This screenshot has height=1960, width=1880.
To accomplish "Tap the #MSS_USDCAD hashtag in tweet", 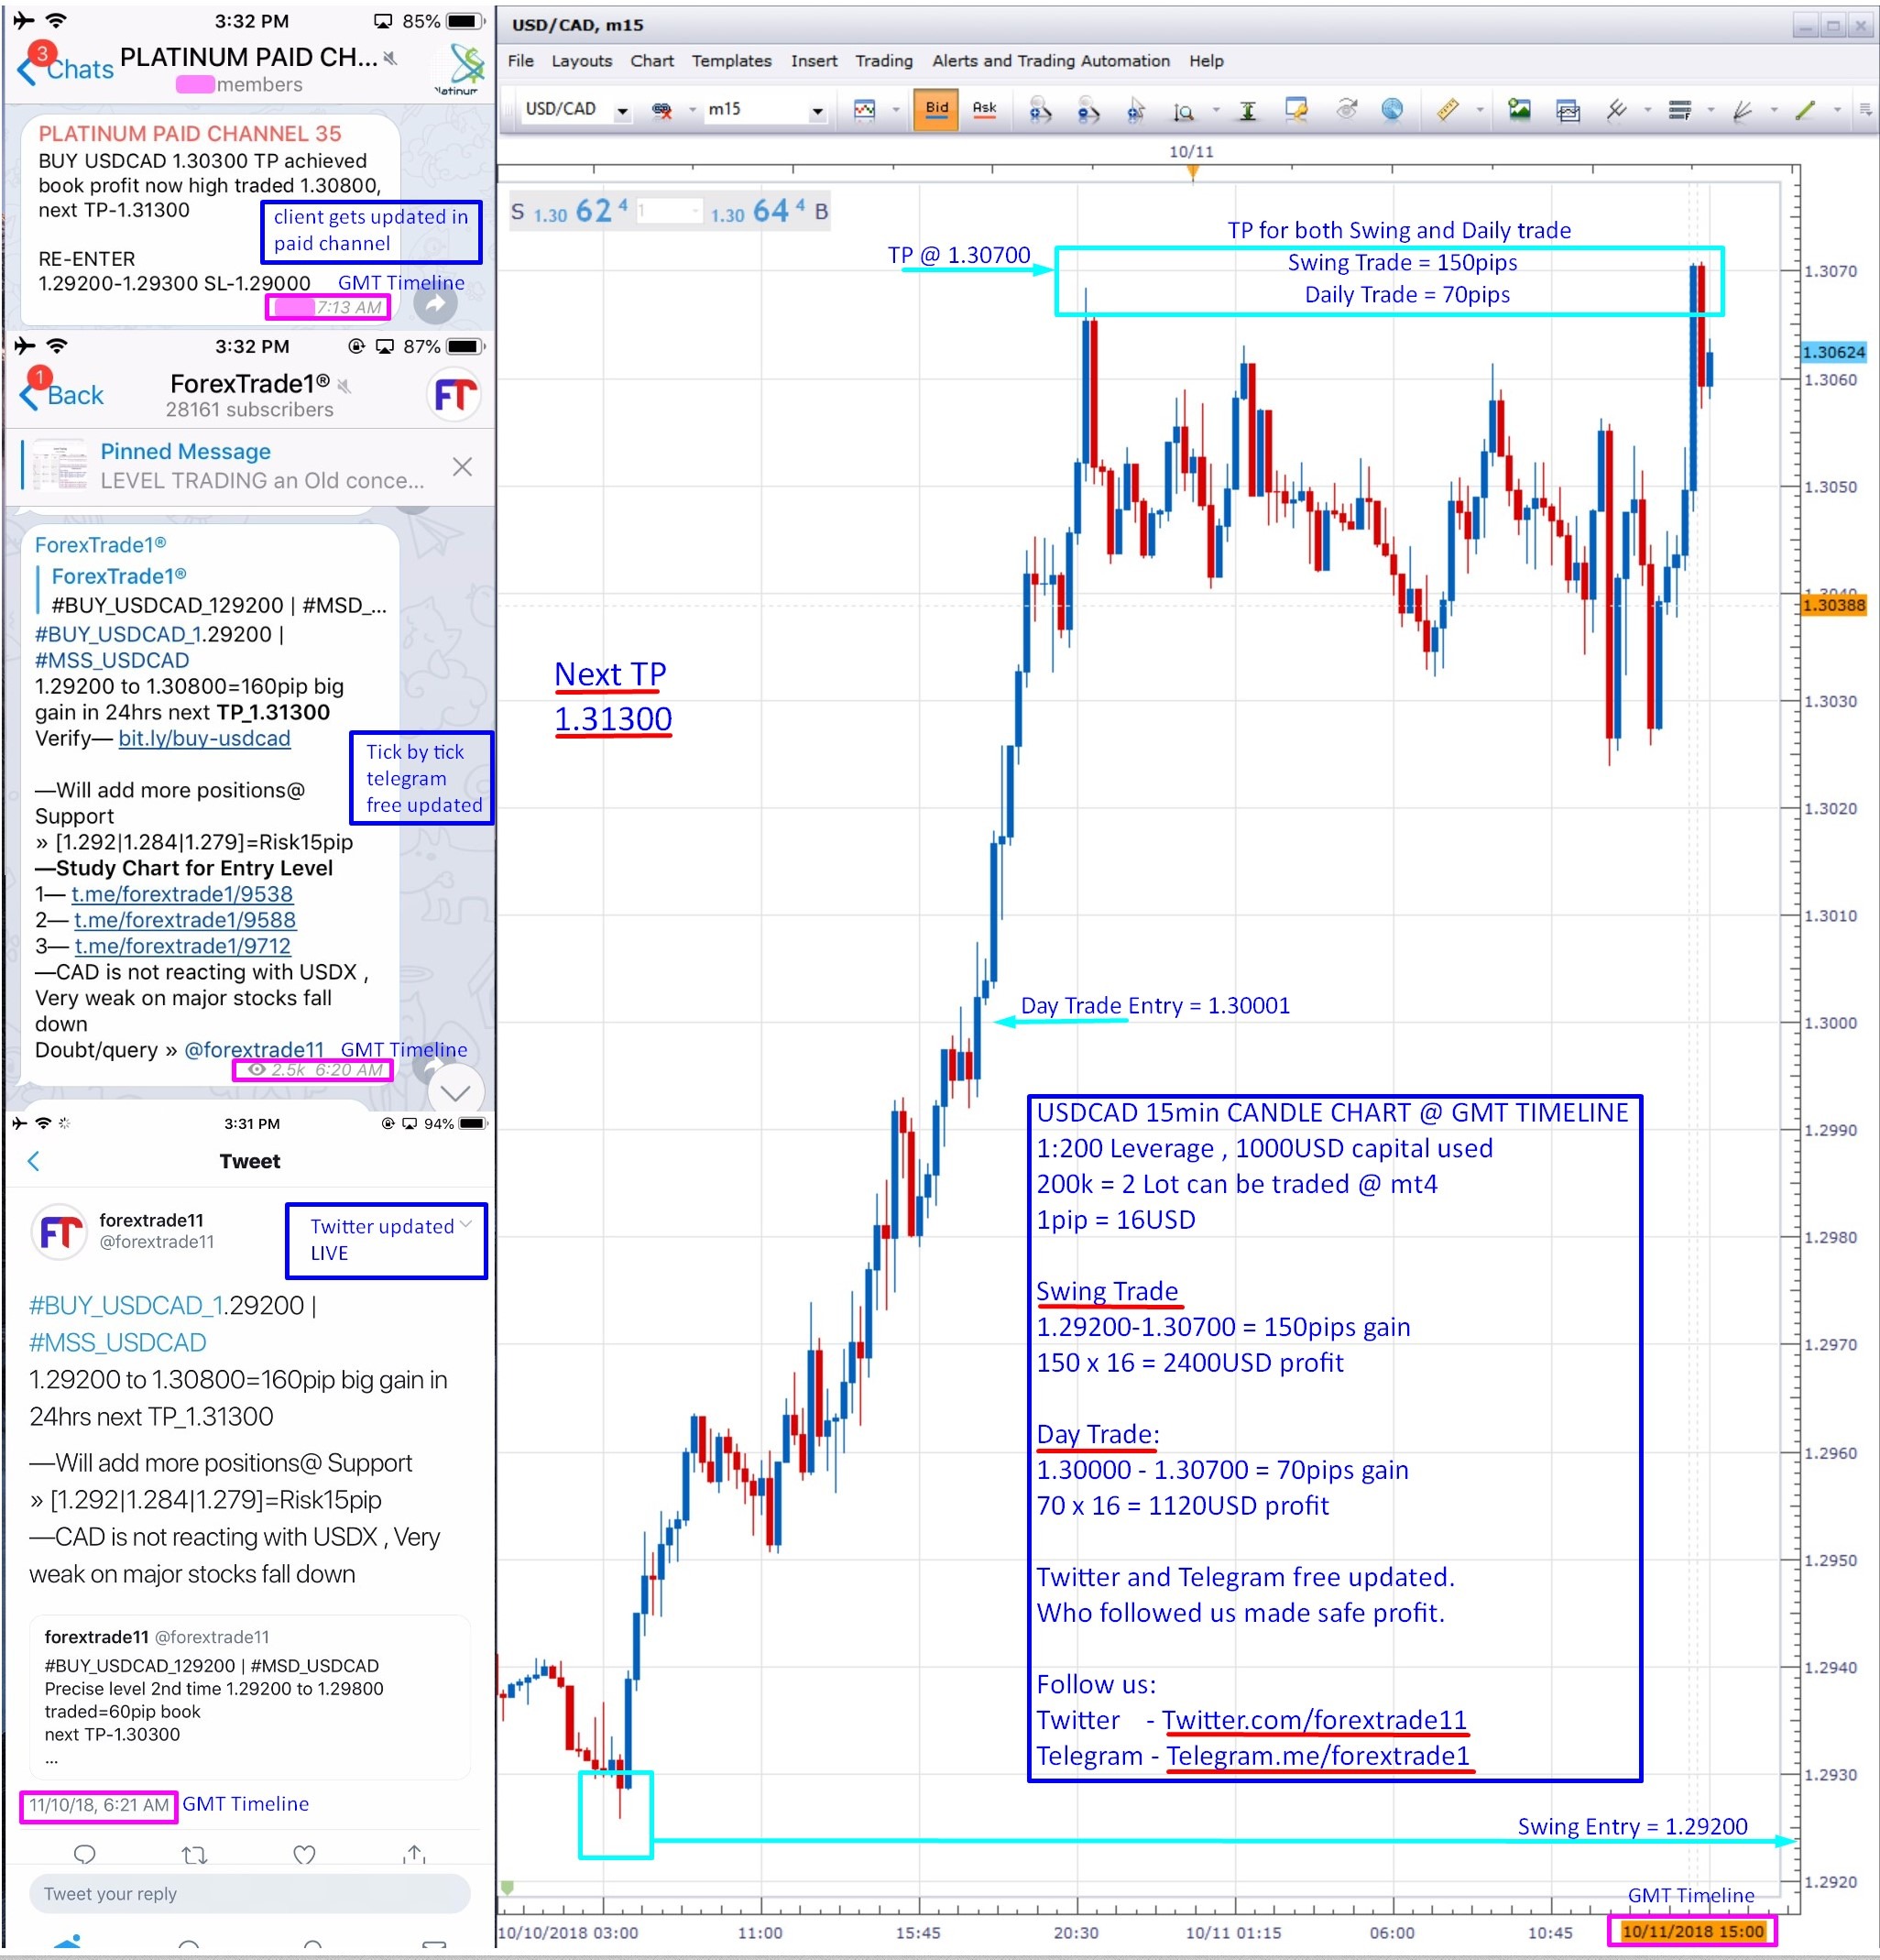I will [x=118, y=1342].
